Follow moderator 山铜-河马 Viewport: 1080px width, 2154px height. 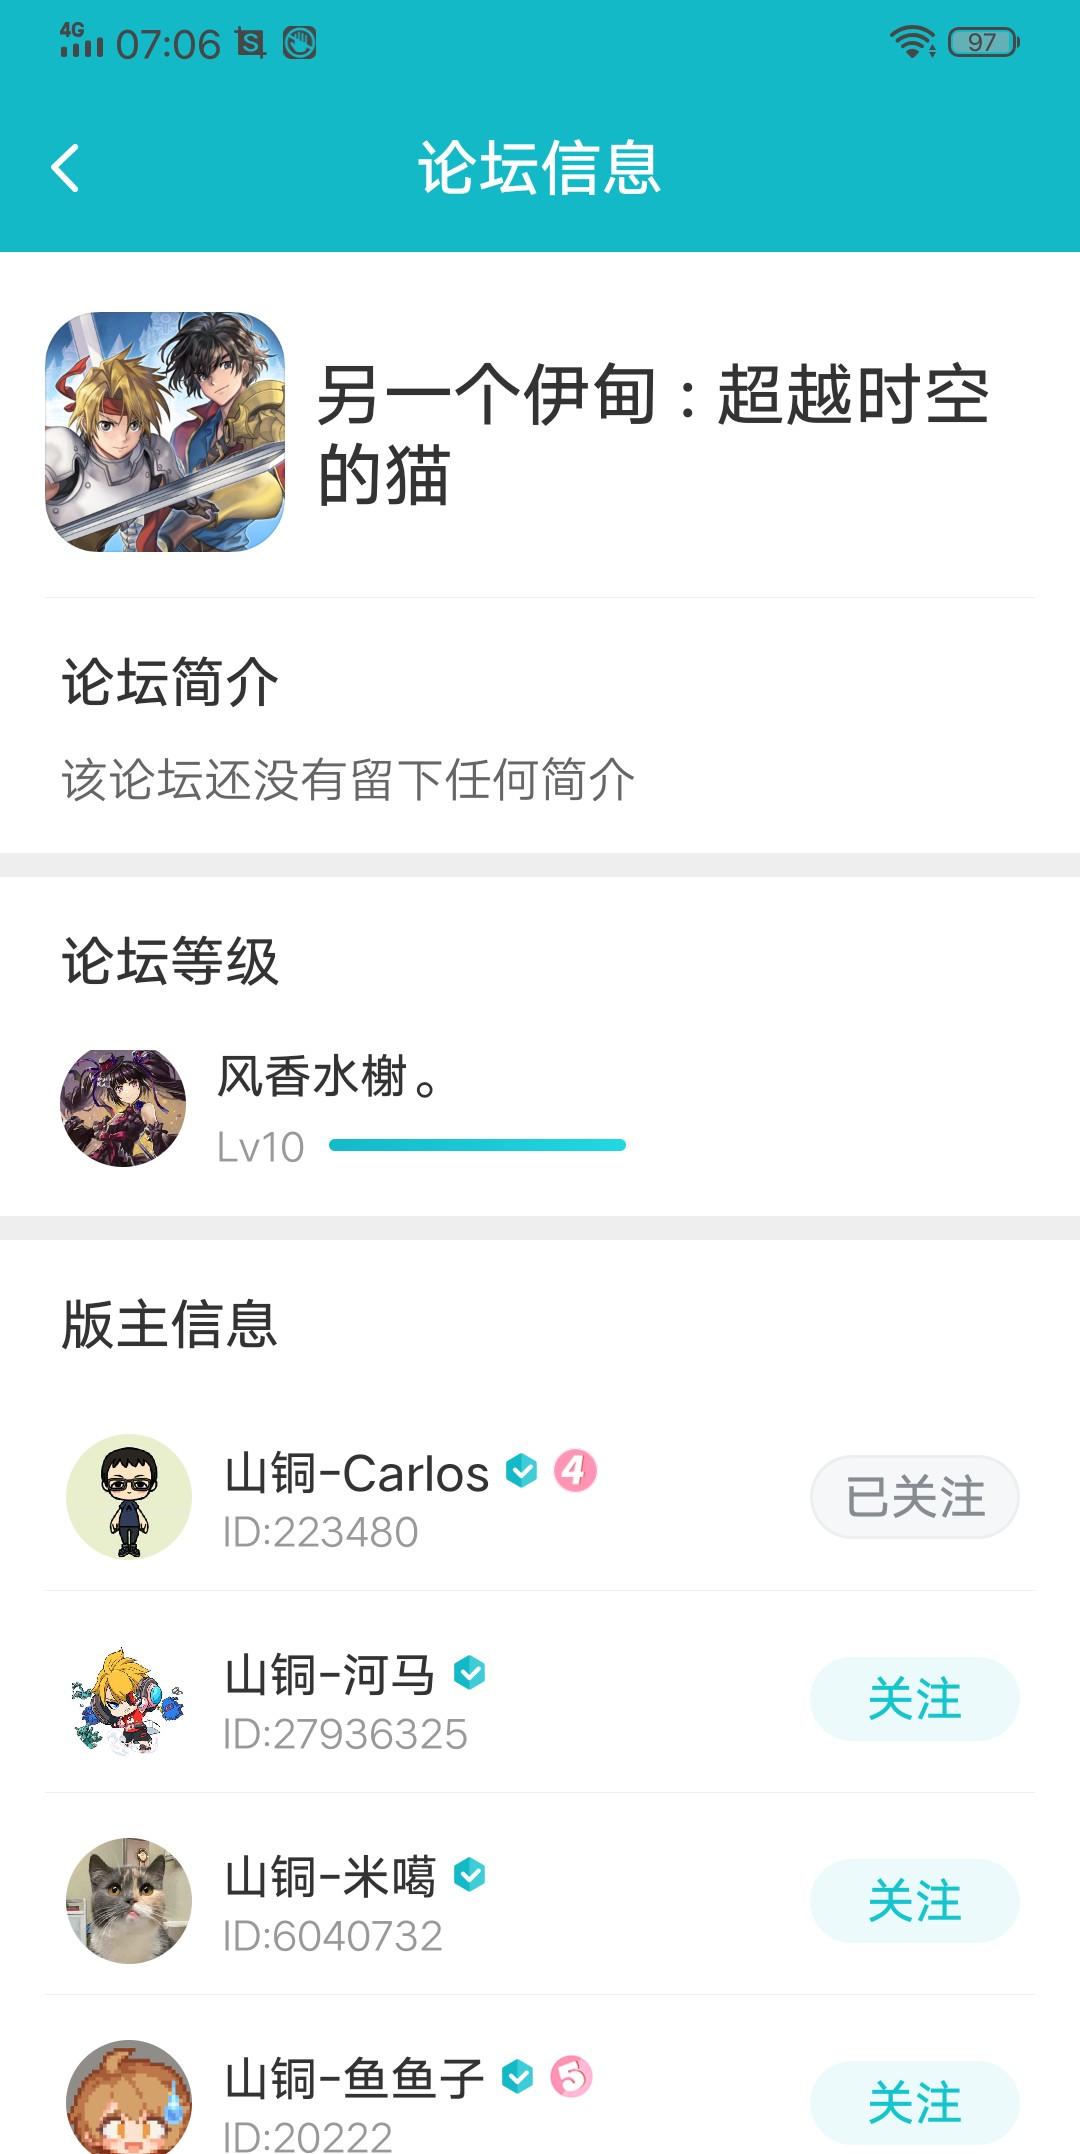point(914,1699)
